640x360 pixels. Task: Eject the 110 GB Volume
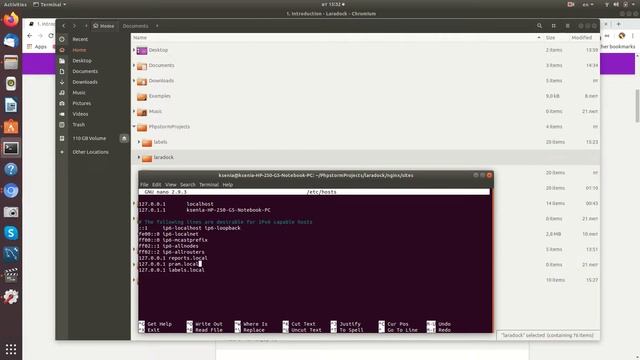point(124,138)
